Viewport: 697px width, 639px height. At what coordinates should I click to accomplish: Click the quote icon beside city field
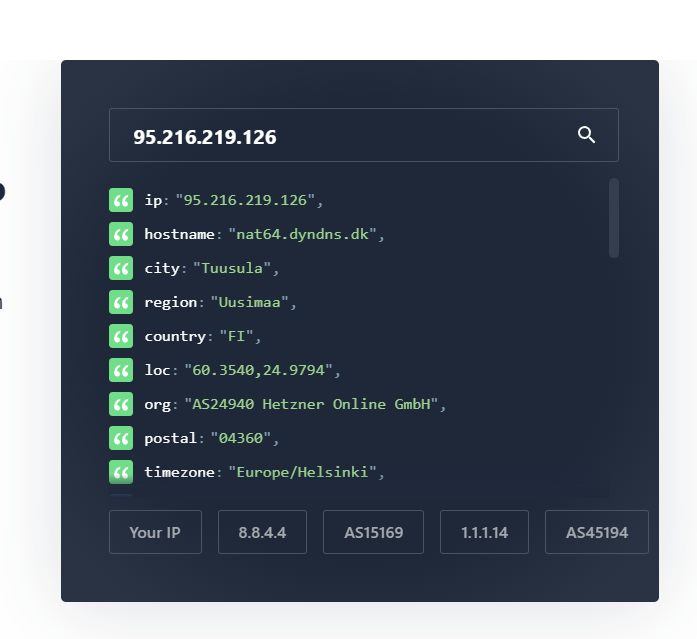click(121, 268)
